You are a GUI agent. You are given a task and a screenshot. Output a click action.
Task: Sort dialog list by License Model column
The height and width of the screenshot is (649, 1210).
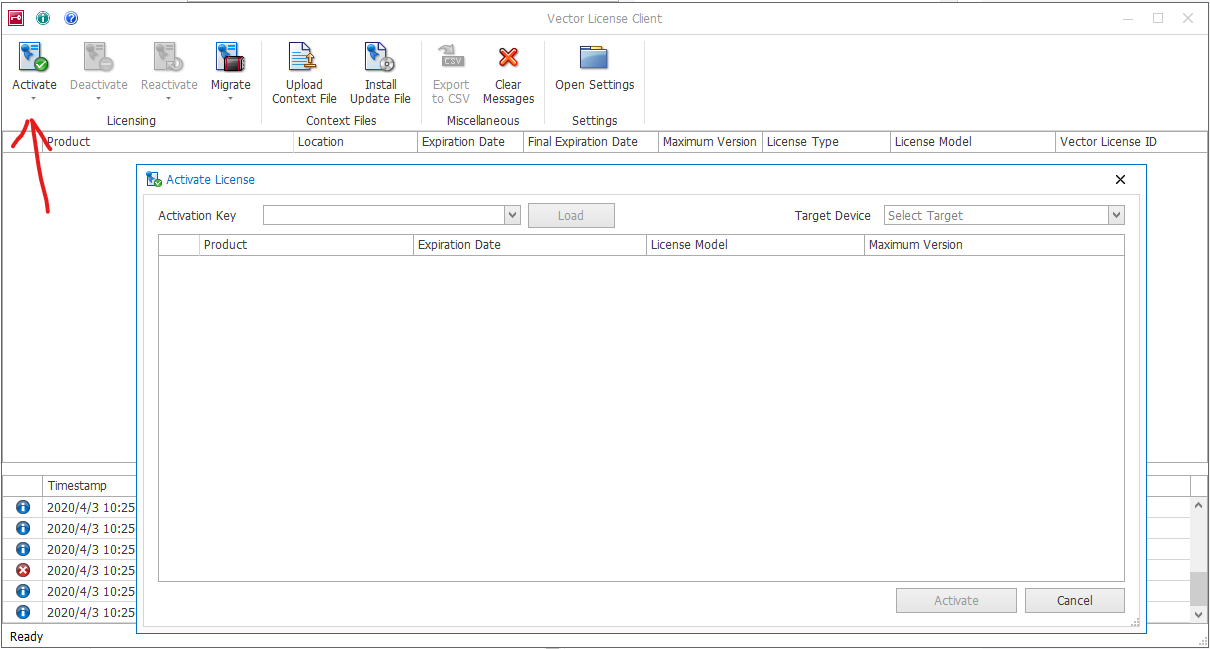[x=755, y=245]
